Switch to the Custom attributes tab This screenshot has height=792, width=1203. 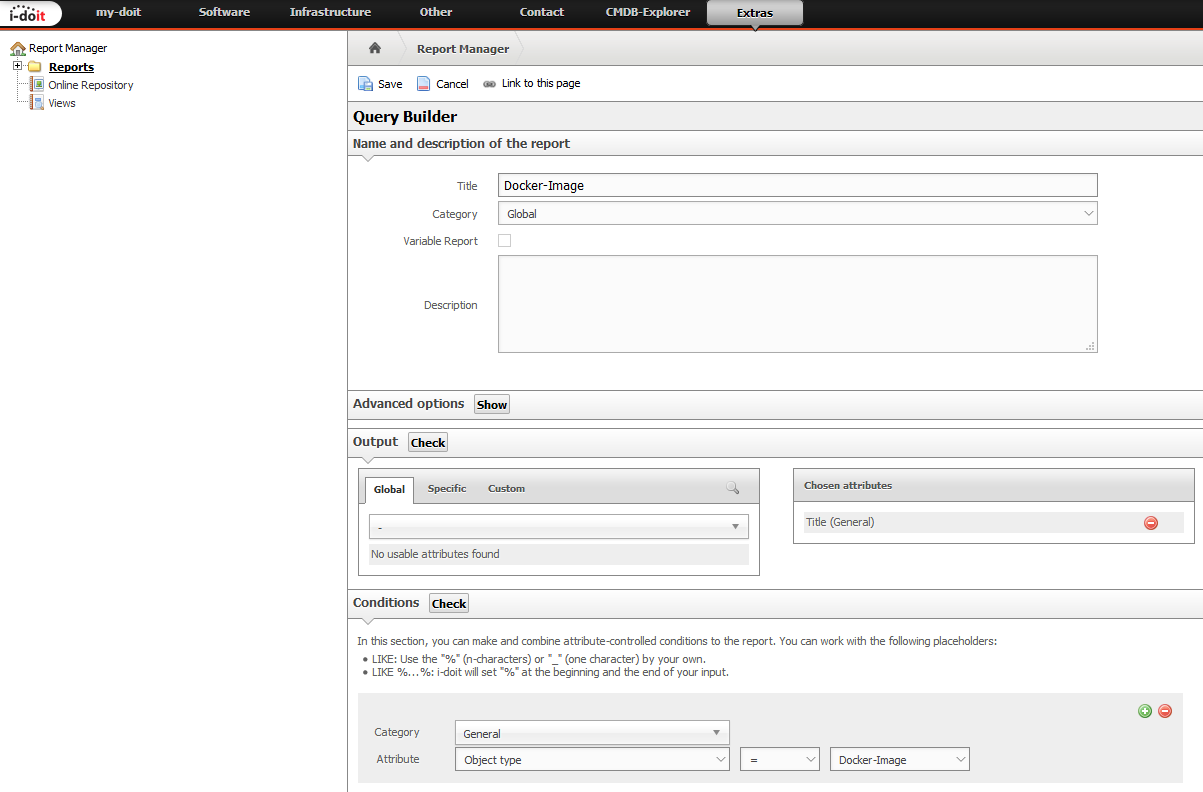pos(506,488)
